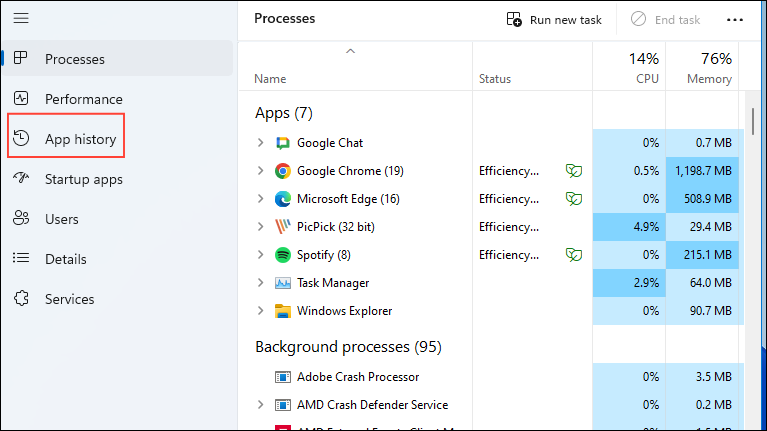Click the Google Chat app icon

coord(282,143)
